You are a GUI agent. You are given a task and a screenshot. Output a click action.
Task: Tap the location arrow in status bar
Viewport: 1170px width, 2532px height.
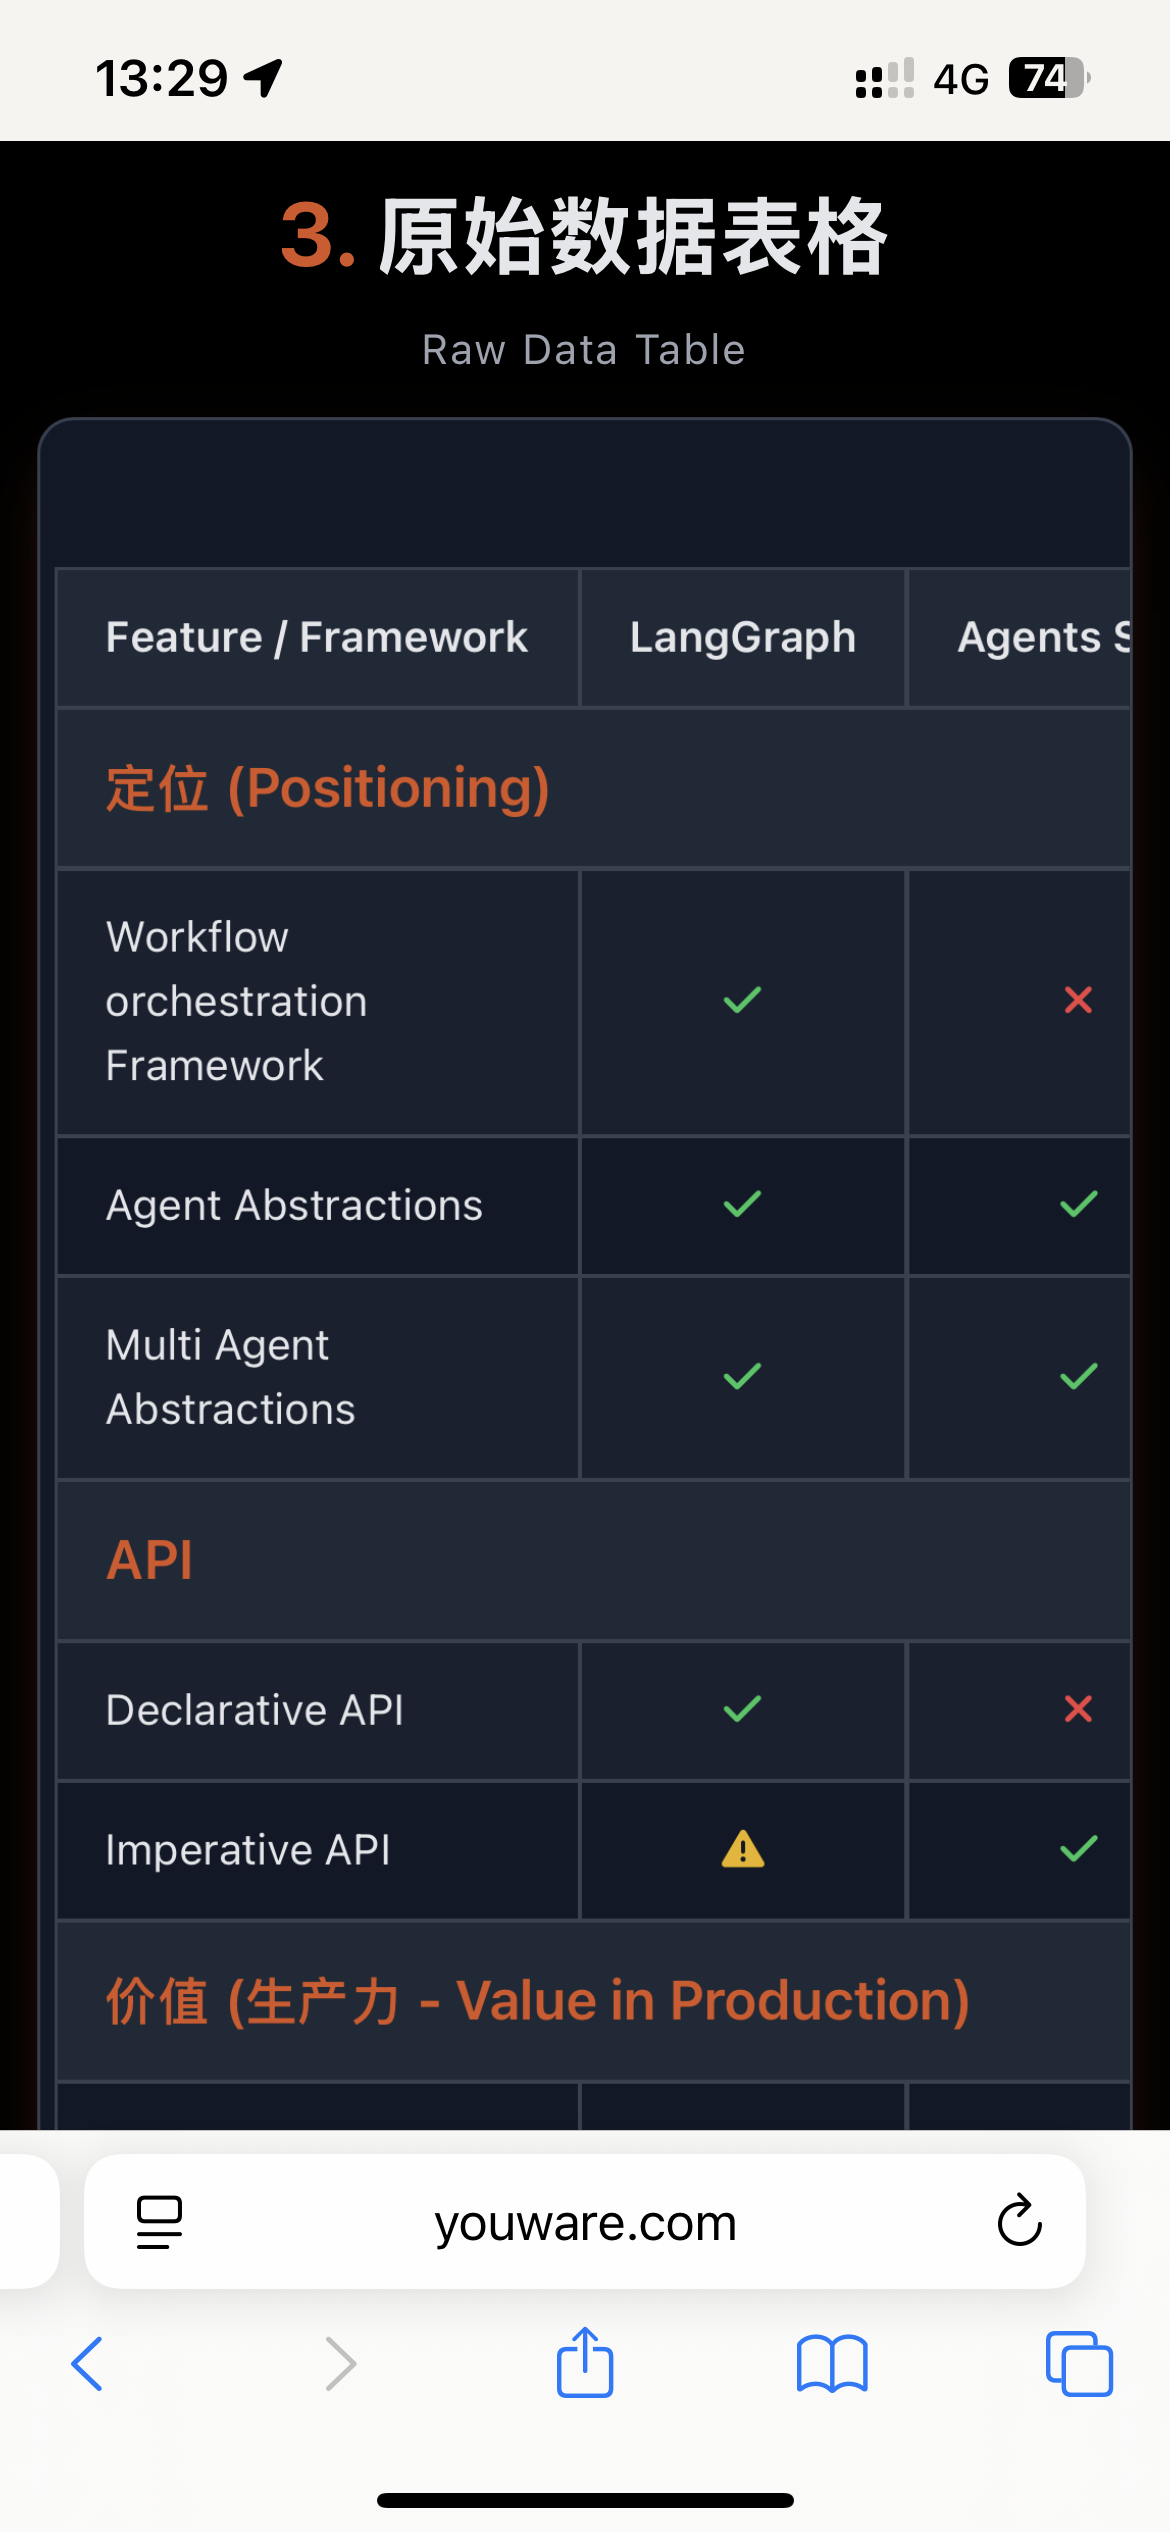(x=264, y=78)
